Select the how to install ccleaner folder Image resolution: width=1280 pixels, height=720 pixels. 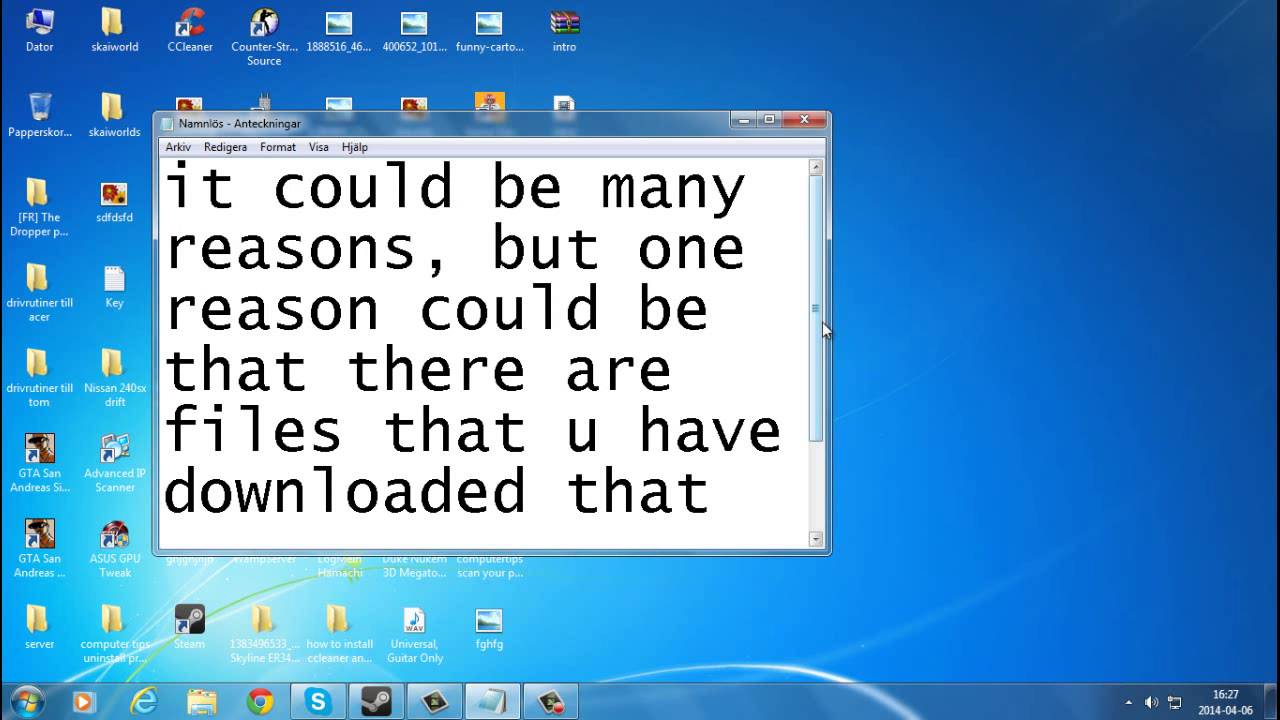pyautogui.click(x=339, y=634)
